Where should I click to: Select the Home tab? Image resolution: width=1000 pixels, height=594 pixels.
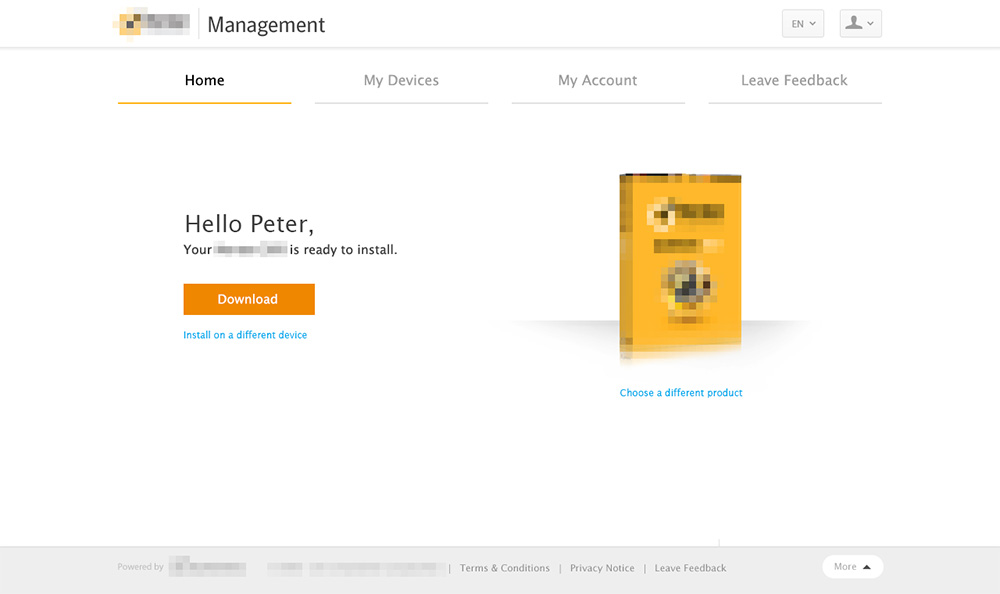204,80
